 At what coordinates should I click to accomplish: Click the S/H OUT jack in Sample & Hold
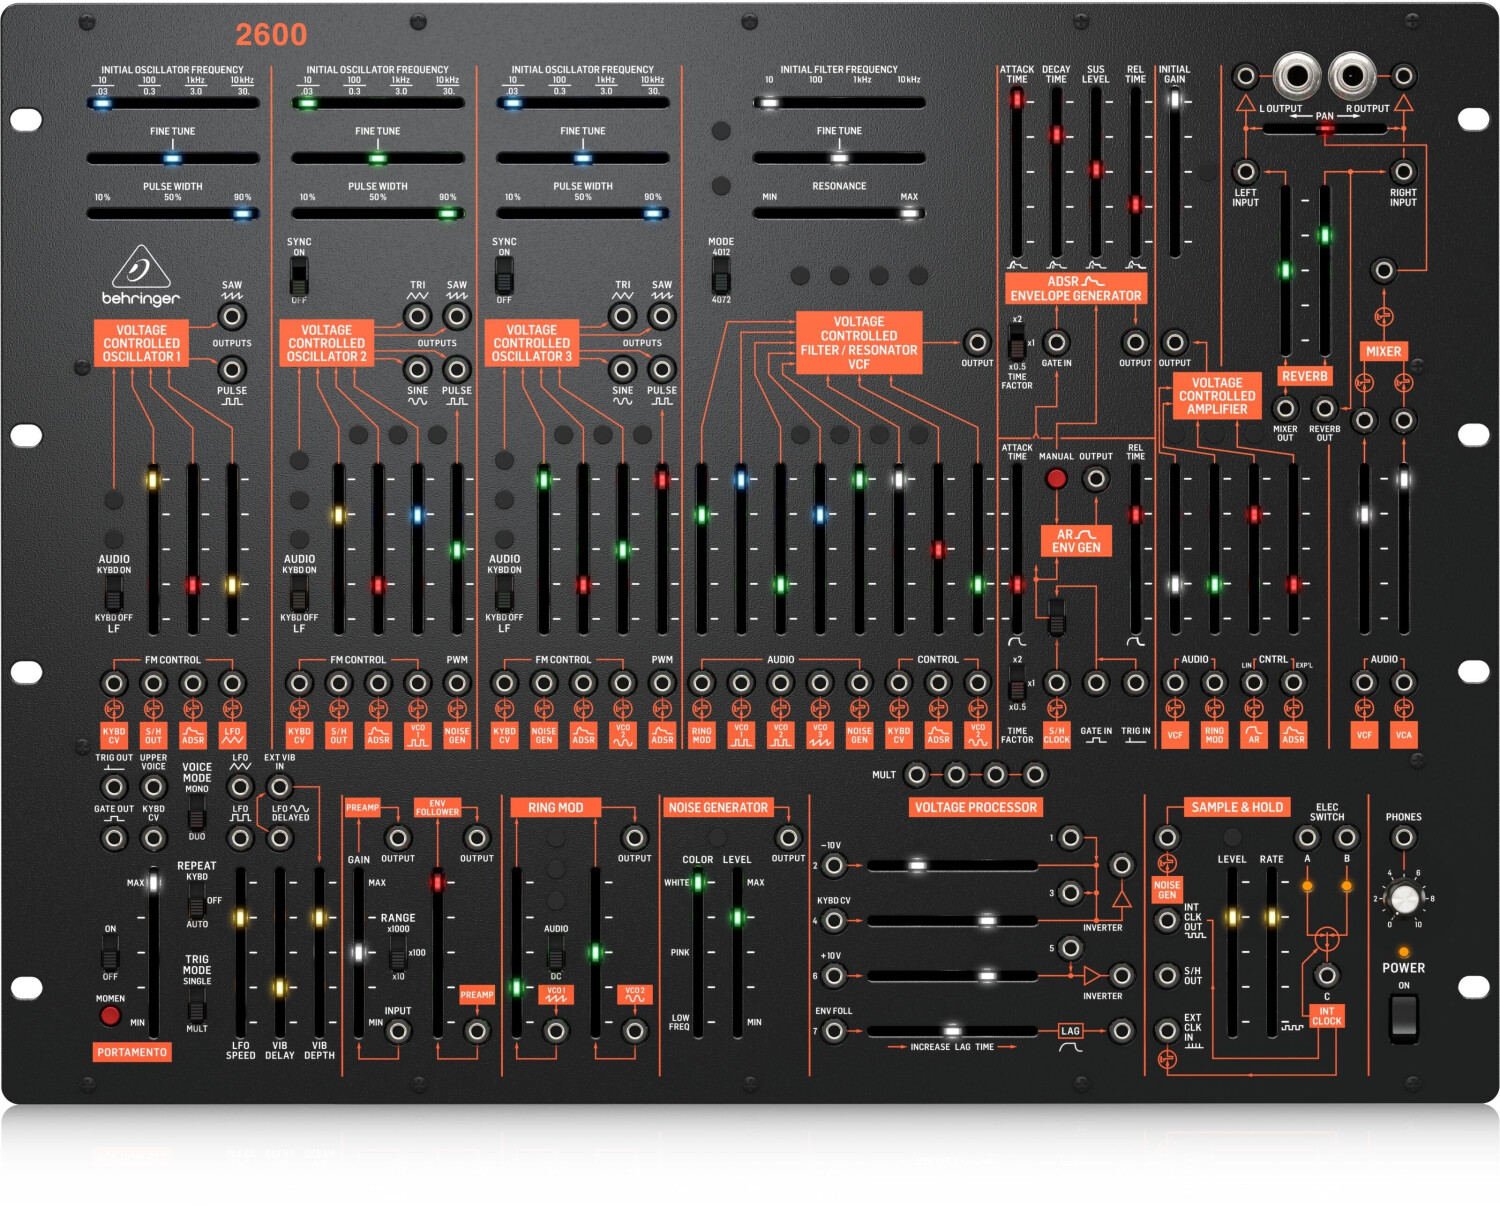[1166, 975]
